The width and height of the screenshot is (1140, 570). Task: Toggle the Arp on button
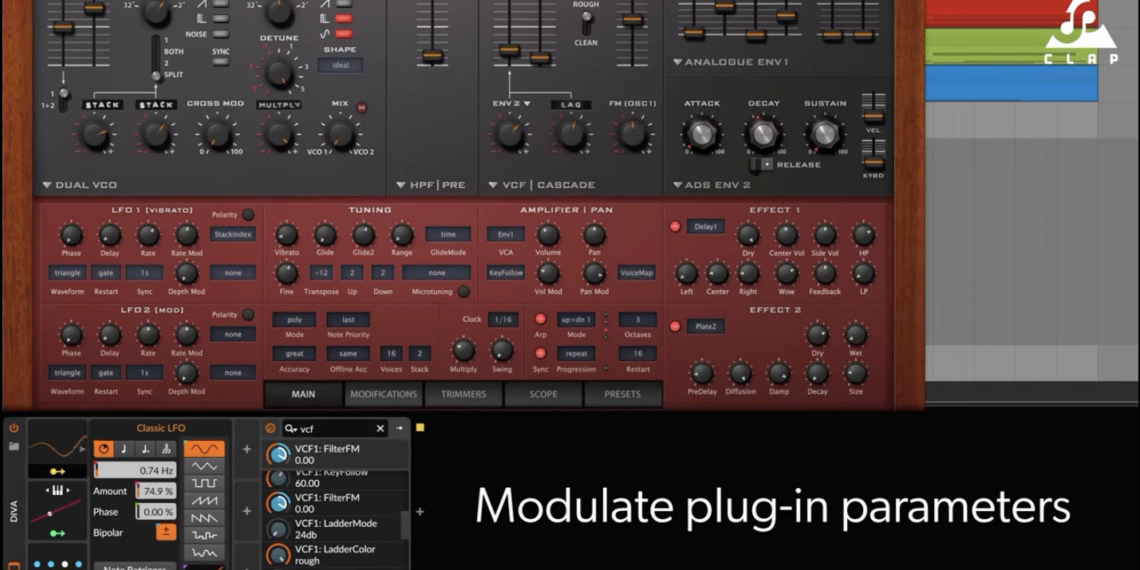tap(540, 318)
